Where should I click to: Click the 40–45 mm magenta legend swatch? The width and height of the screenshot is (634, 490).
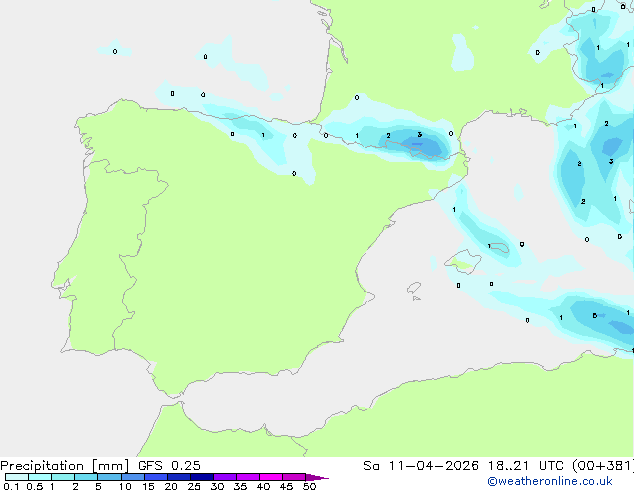271,477
